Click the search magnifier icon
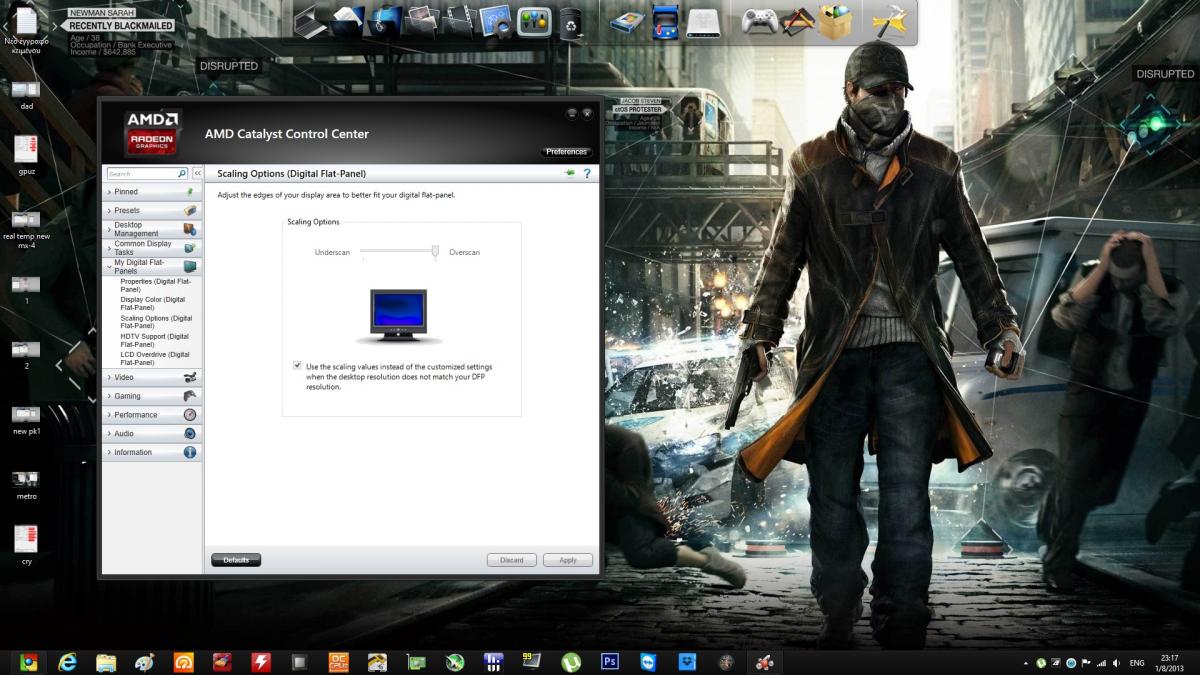Image resolution: width=1200 pixels, height=675 pixels. coord(182,173)
